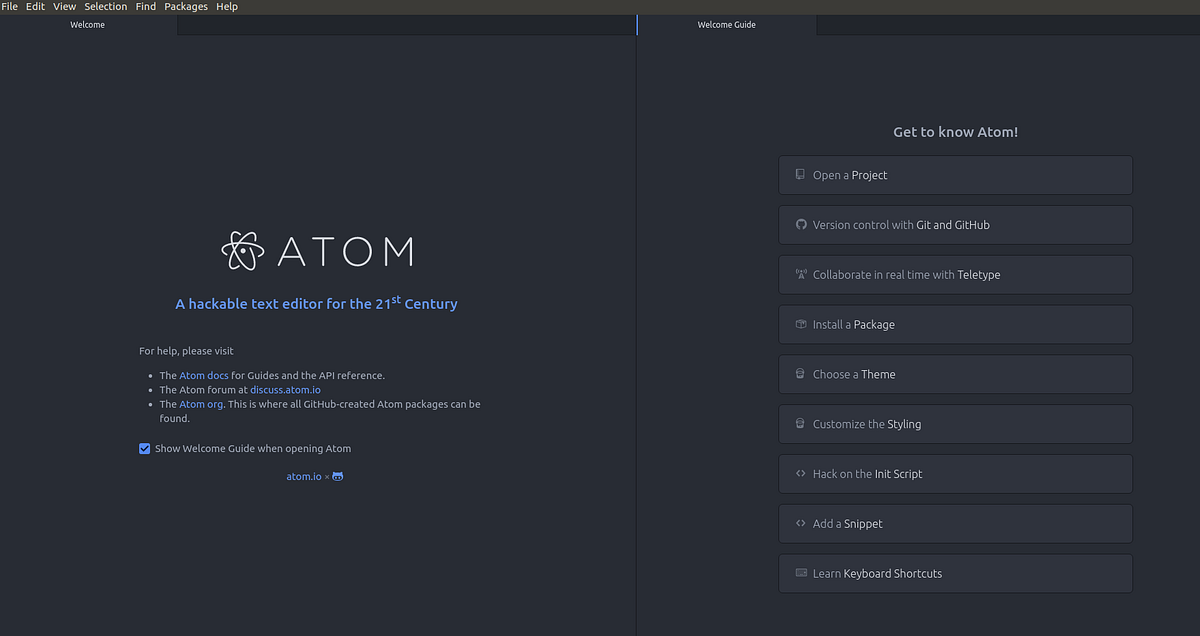Click the snippet code icon on Add a Snippet
This screenshot has width=1200, height=636.
coord(800,523)
